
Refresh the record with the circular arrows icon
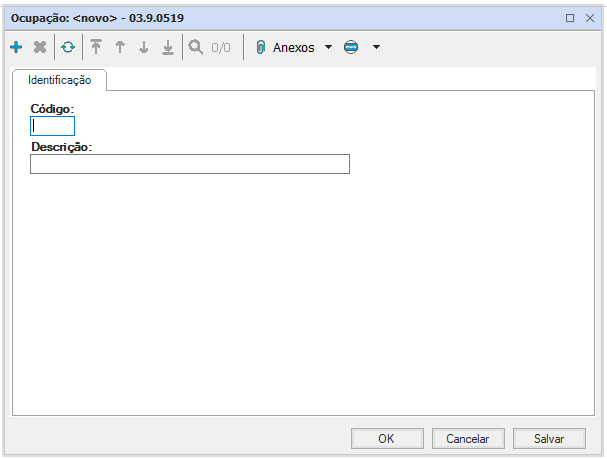pyautogui.click(x=68, y=47)
